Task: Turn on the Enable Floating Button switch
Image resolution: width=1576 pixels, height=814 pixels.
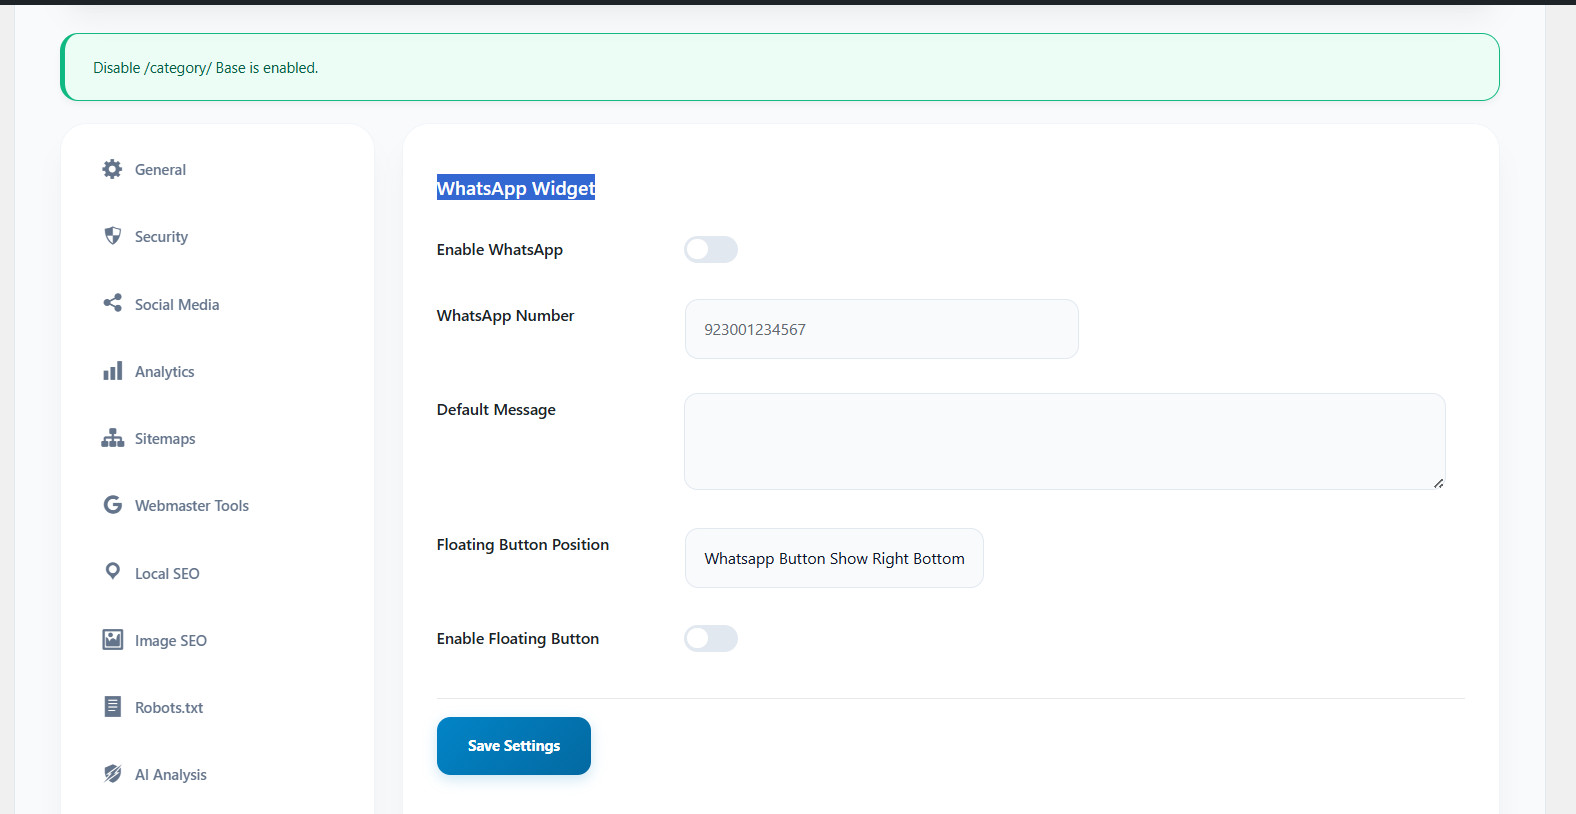Action: tap(711, 639)
